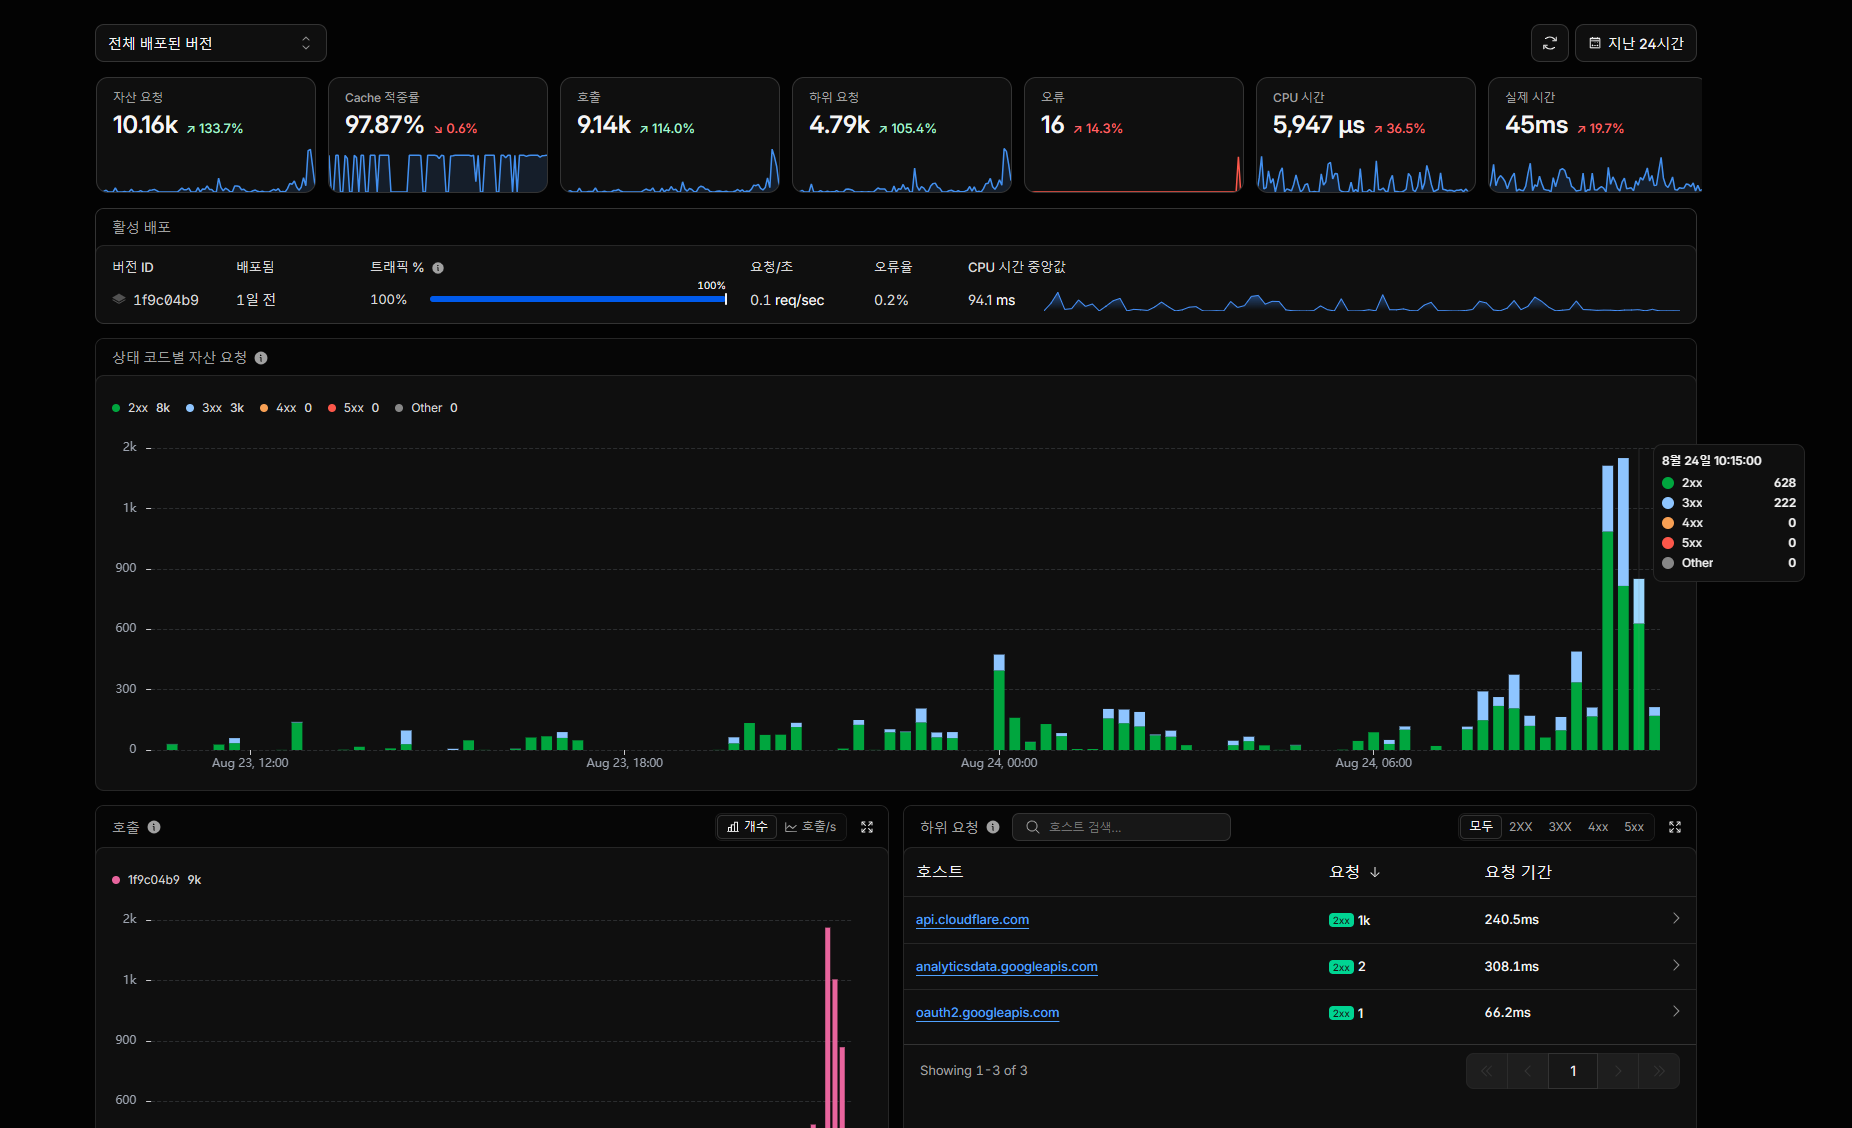Click the search icon in host search
This screenshot has height=1128, width=1852.
pos(1033,827)
